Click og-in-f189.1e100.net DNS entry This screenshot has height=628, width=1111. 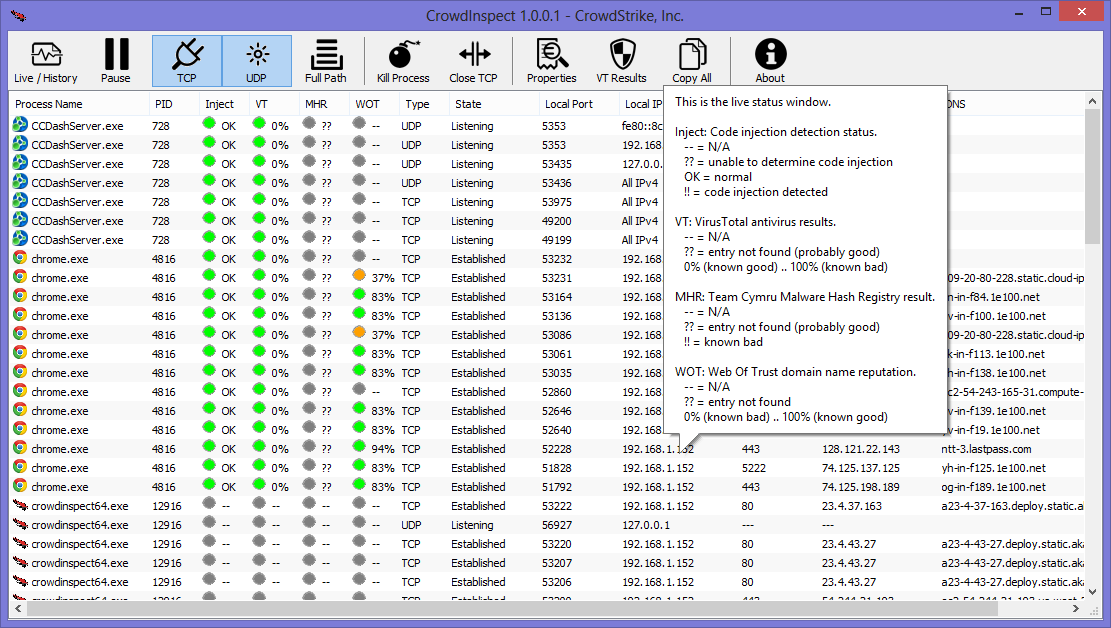coord(993,487)
